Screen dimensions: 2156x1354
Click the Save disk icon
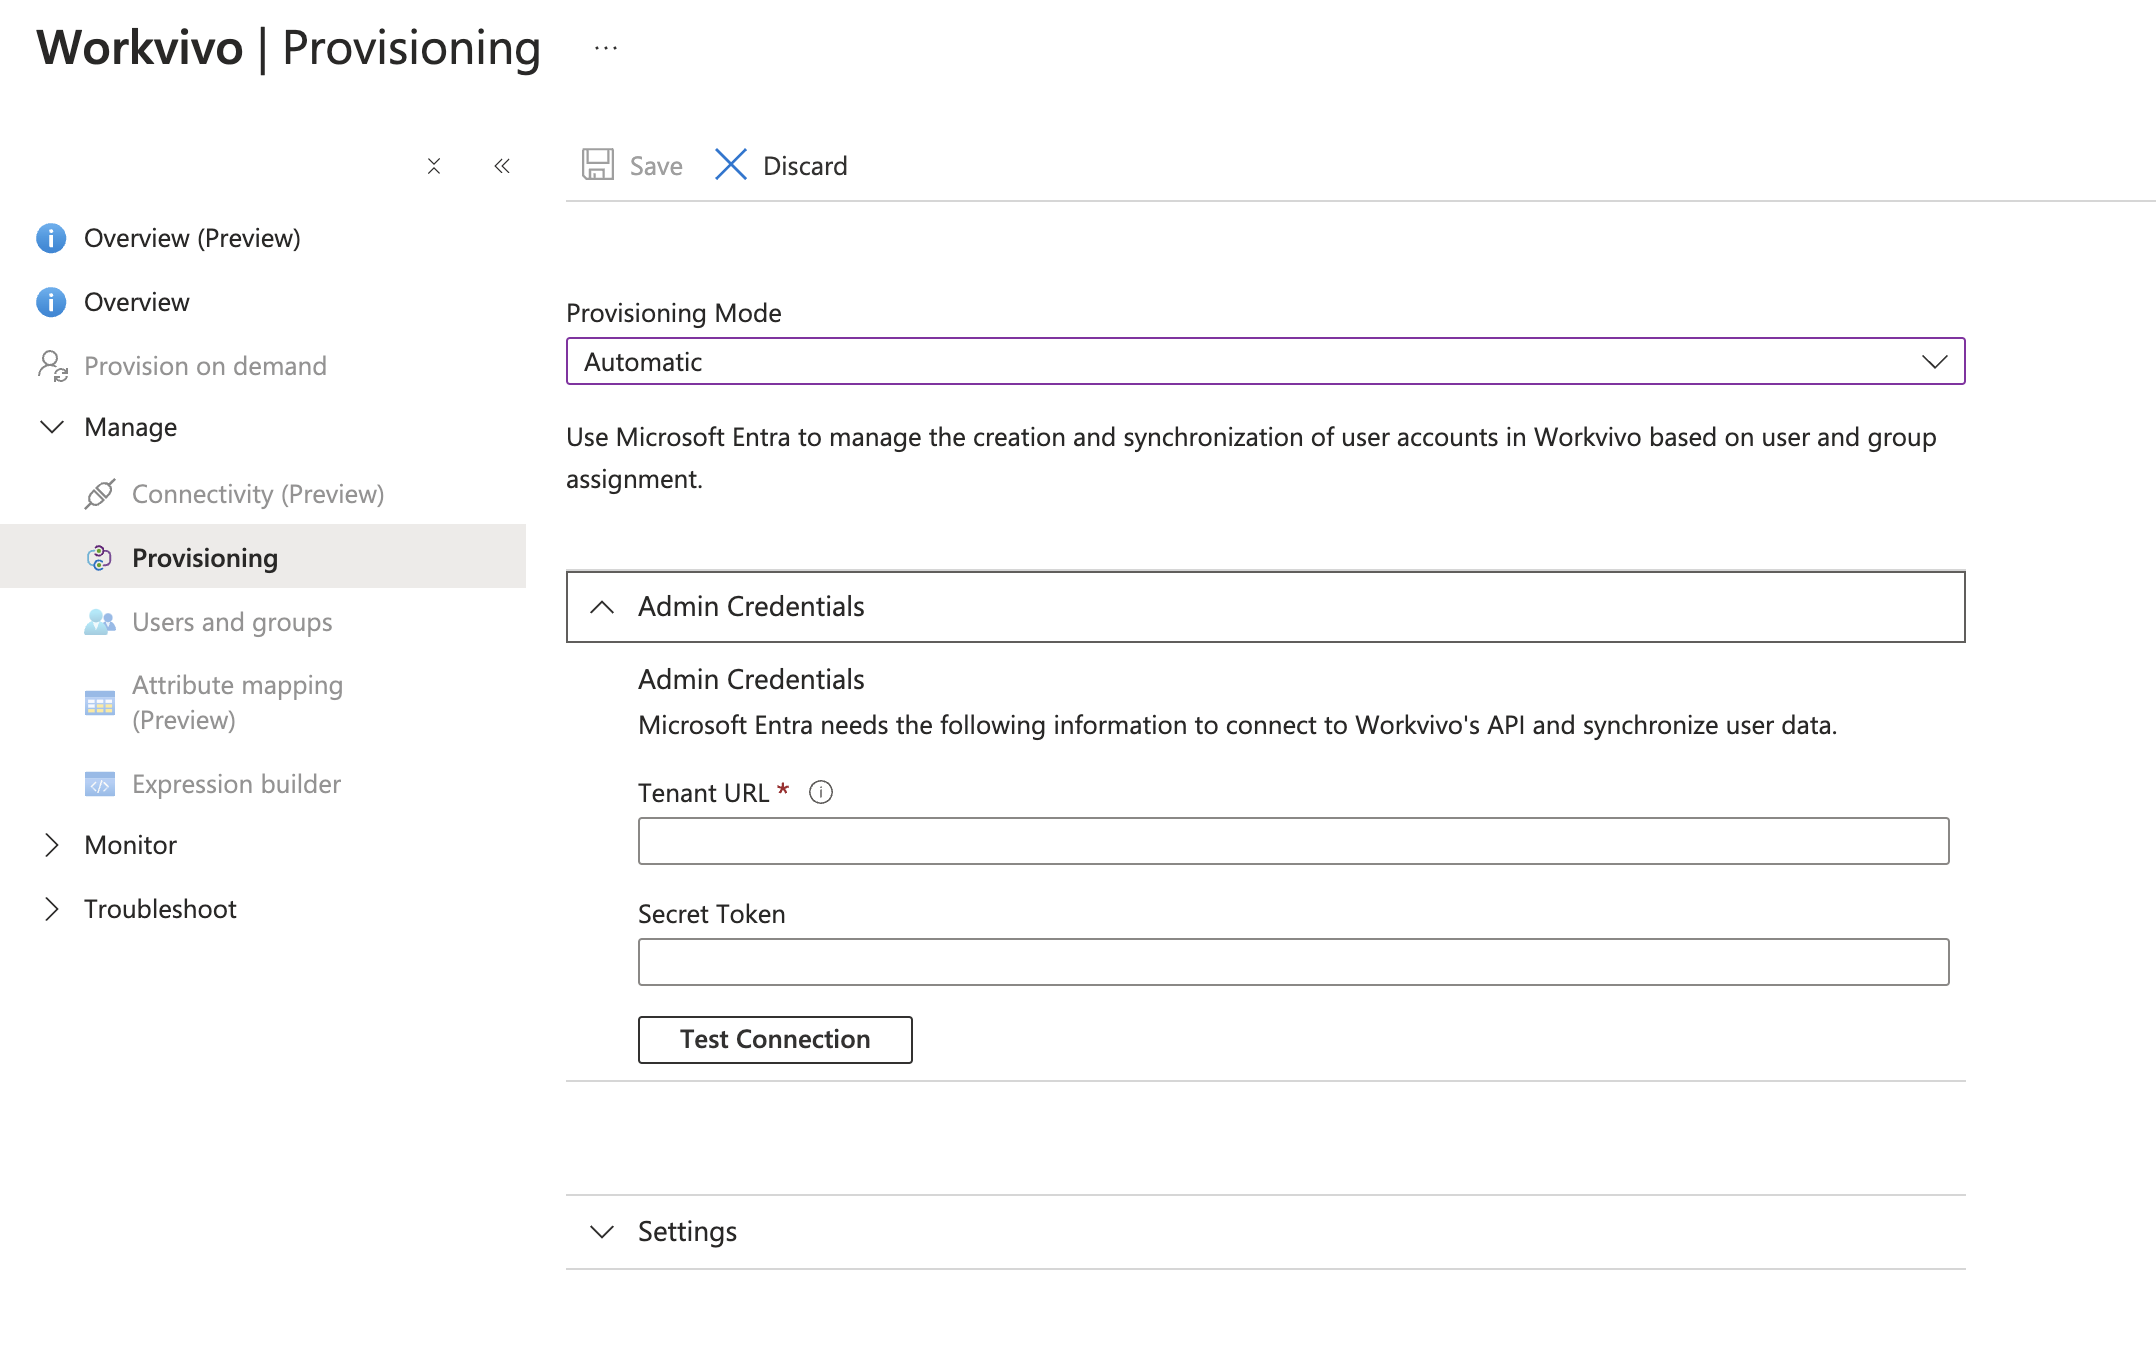point(598,165)
